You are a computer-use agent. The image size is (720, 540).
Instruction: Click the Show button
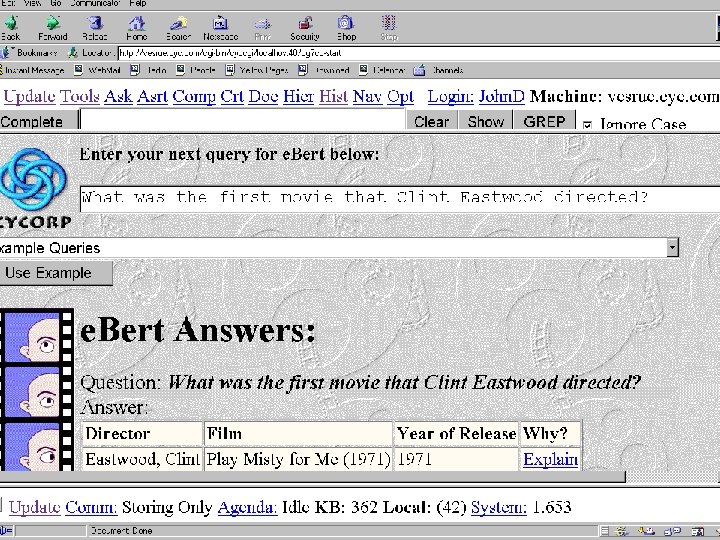(x=485, y=121)
